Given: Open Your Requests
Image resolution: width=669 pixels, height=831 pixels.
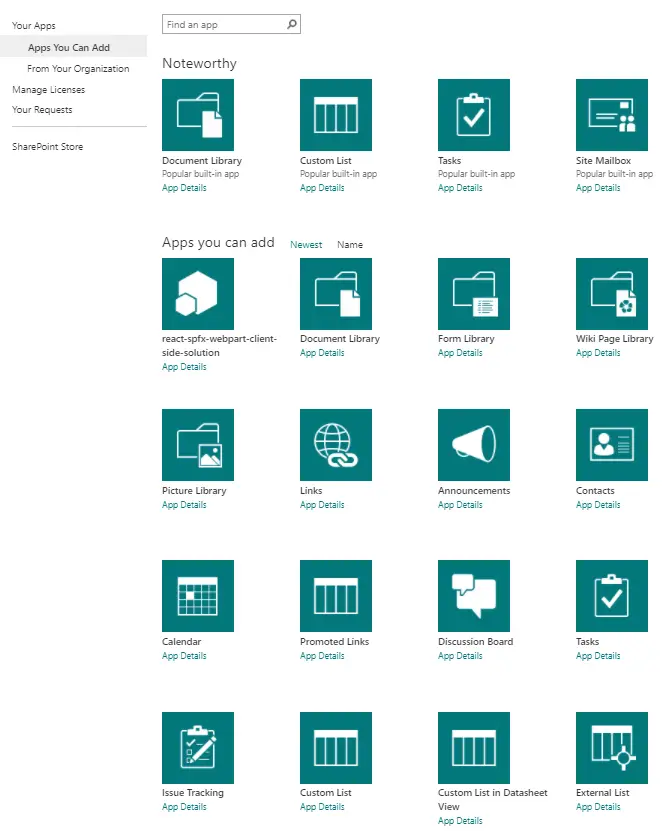Looking at the screenshot, I should point(42,110).
